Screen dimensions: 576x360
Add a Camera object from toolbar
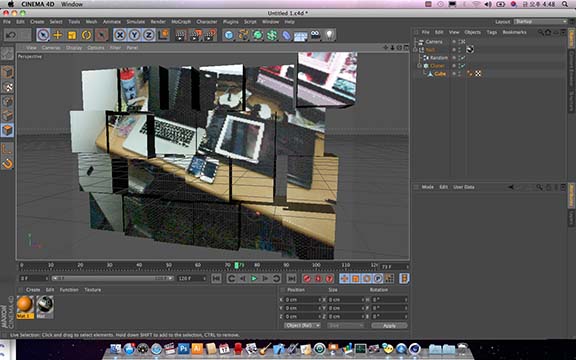315,35
